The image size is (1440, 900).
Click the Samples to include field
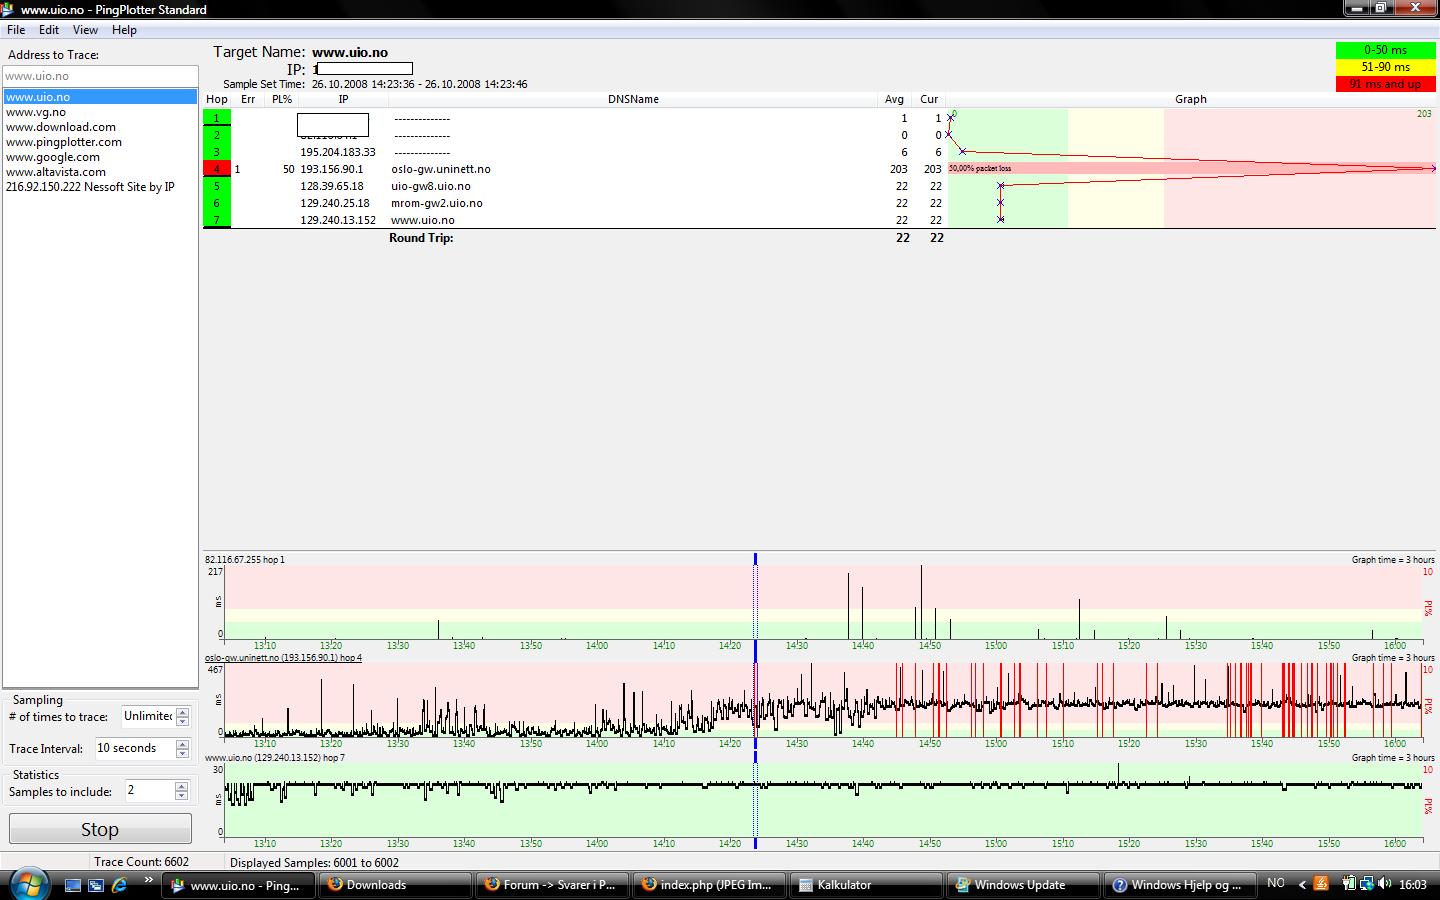(x=149, y=791)
